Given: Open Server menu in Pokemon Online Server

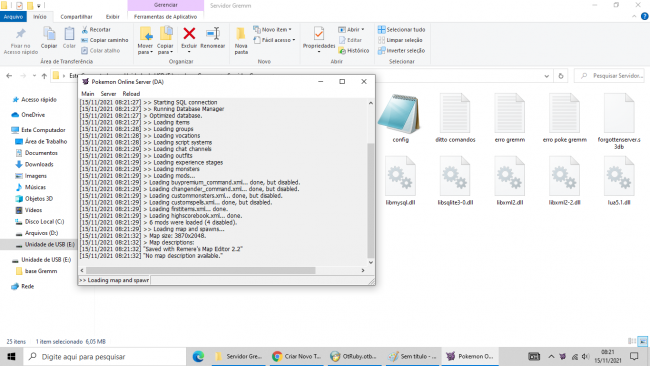Looking at the screenshot, I should pyautogui.click(x=108, y=94).
